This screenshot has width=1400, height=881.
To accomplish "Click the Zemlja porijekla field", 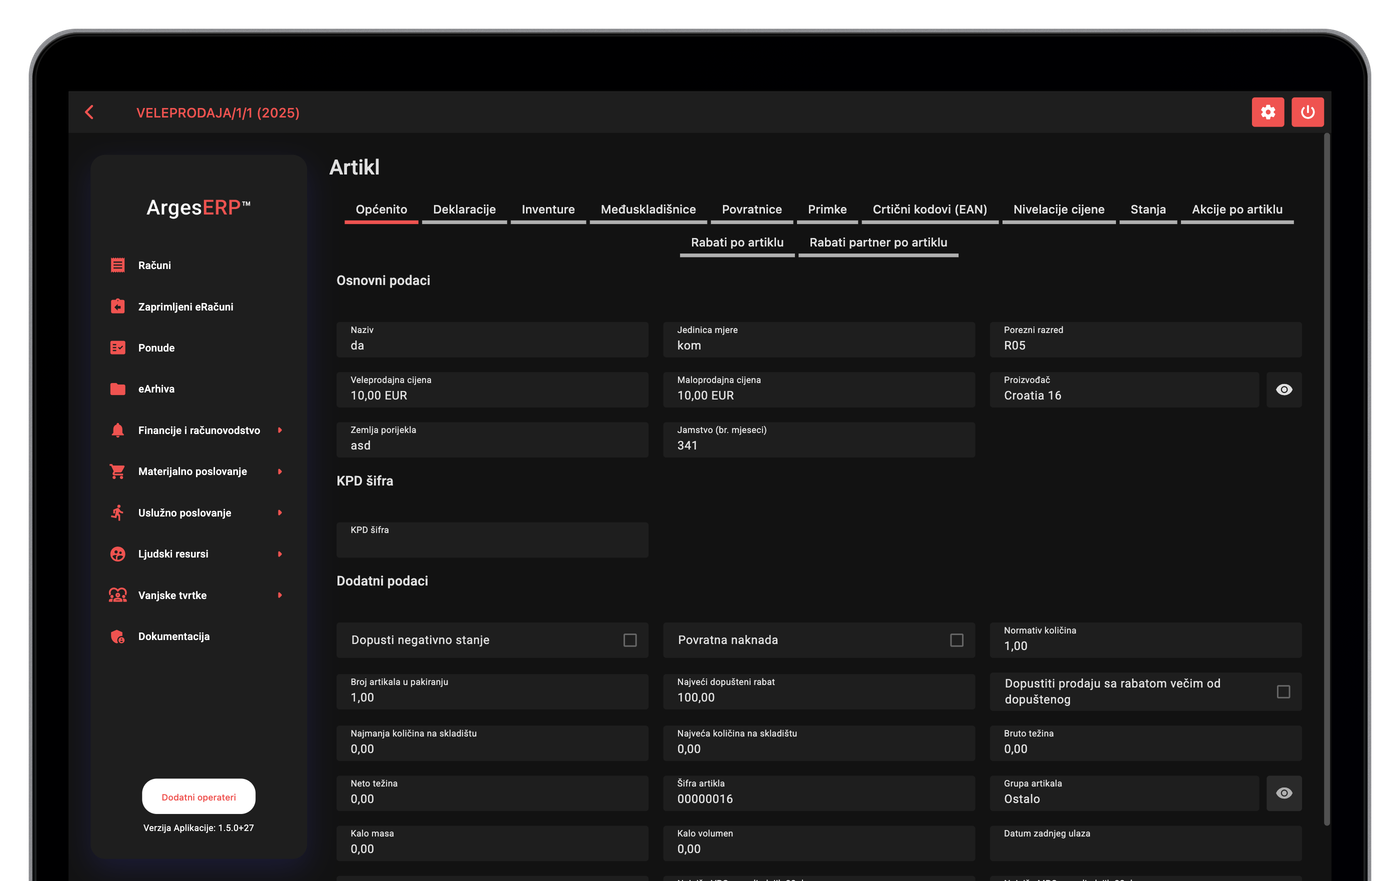I will point(492,439).
